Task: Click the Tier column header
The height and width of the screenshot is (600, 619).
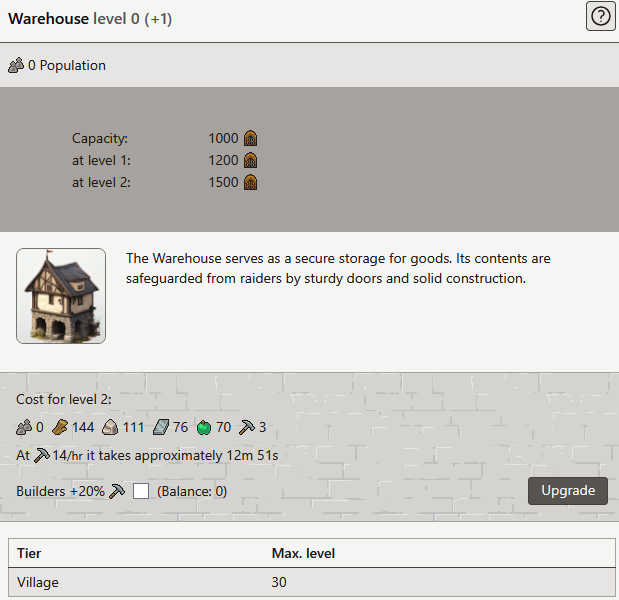Action: tap(30, 553)
